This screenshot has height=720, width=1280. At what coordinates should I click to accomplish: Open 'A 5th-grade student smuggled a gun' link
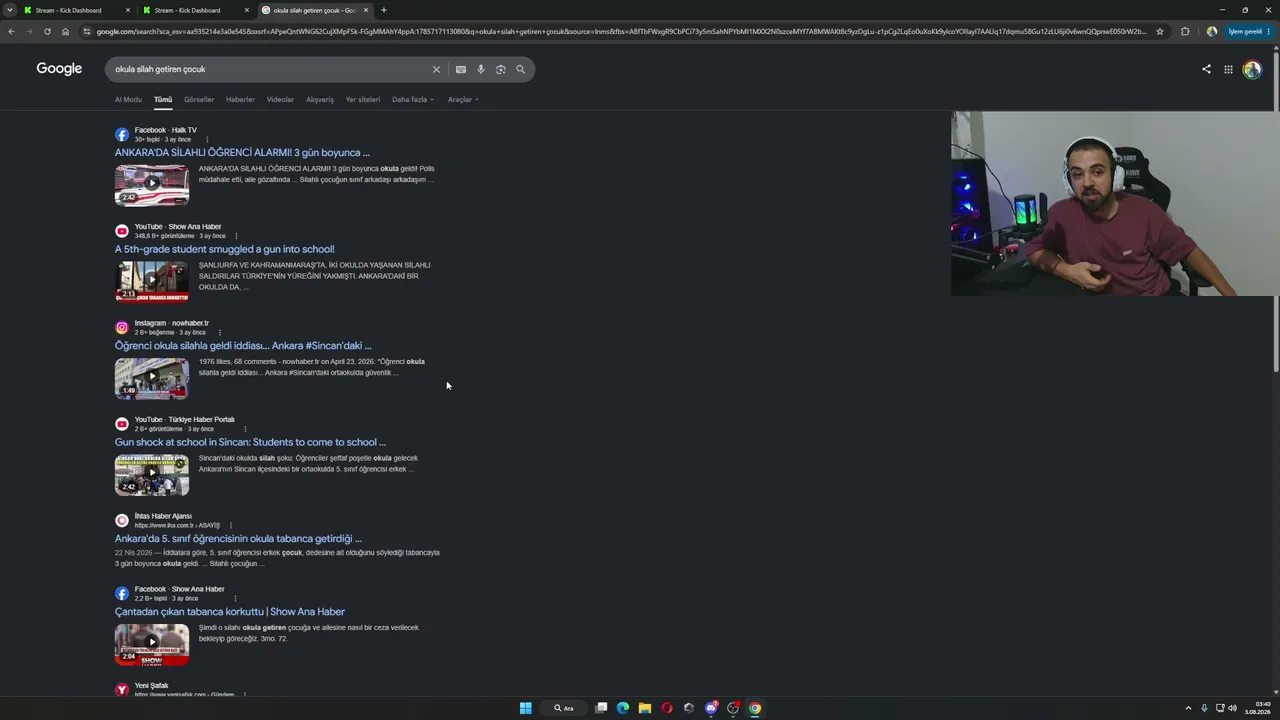click(225, 249)
